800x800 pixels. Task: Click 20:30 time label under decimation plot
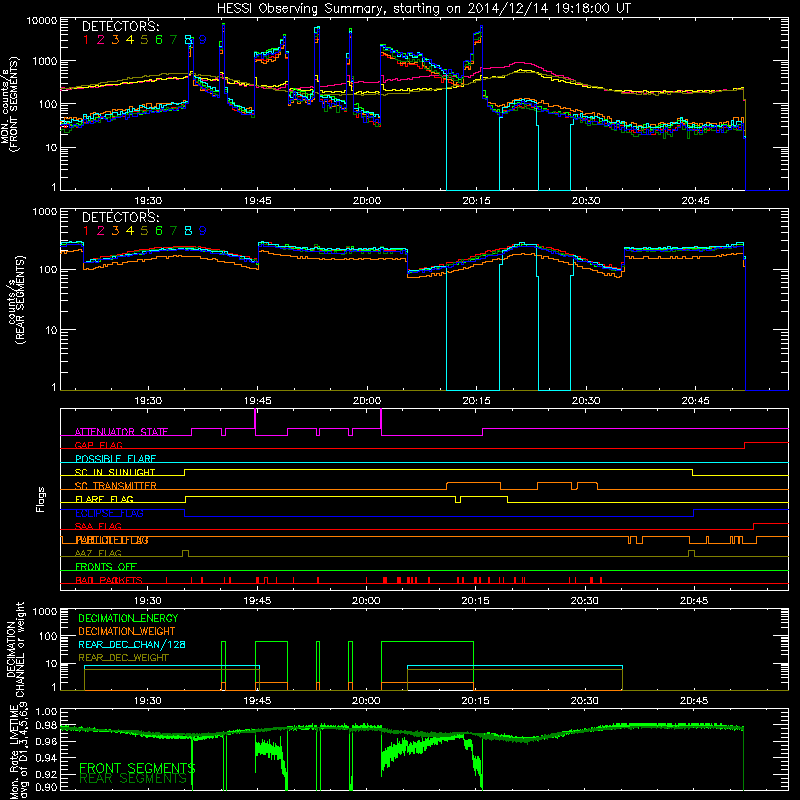584,701
